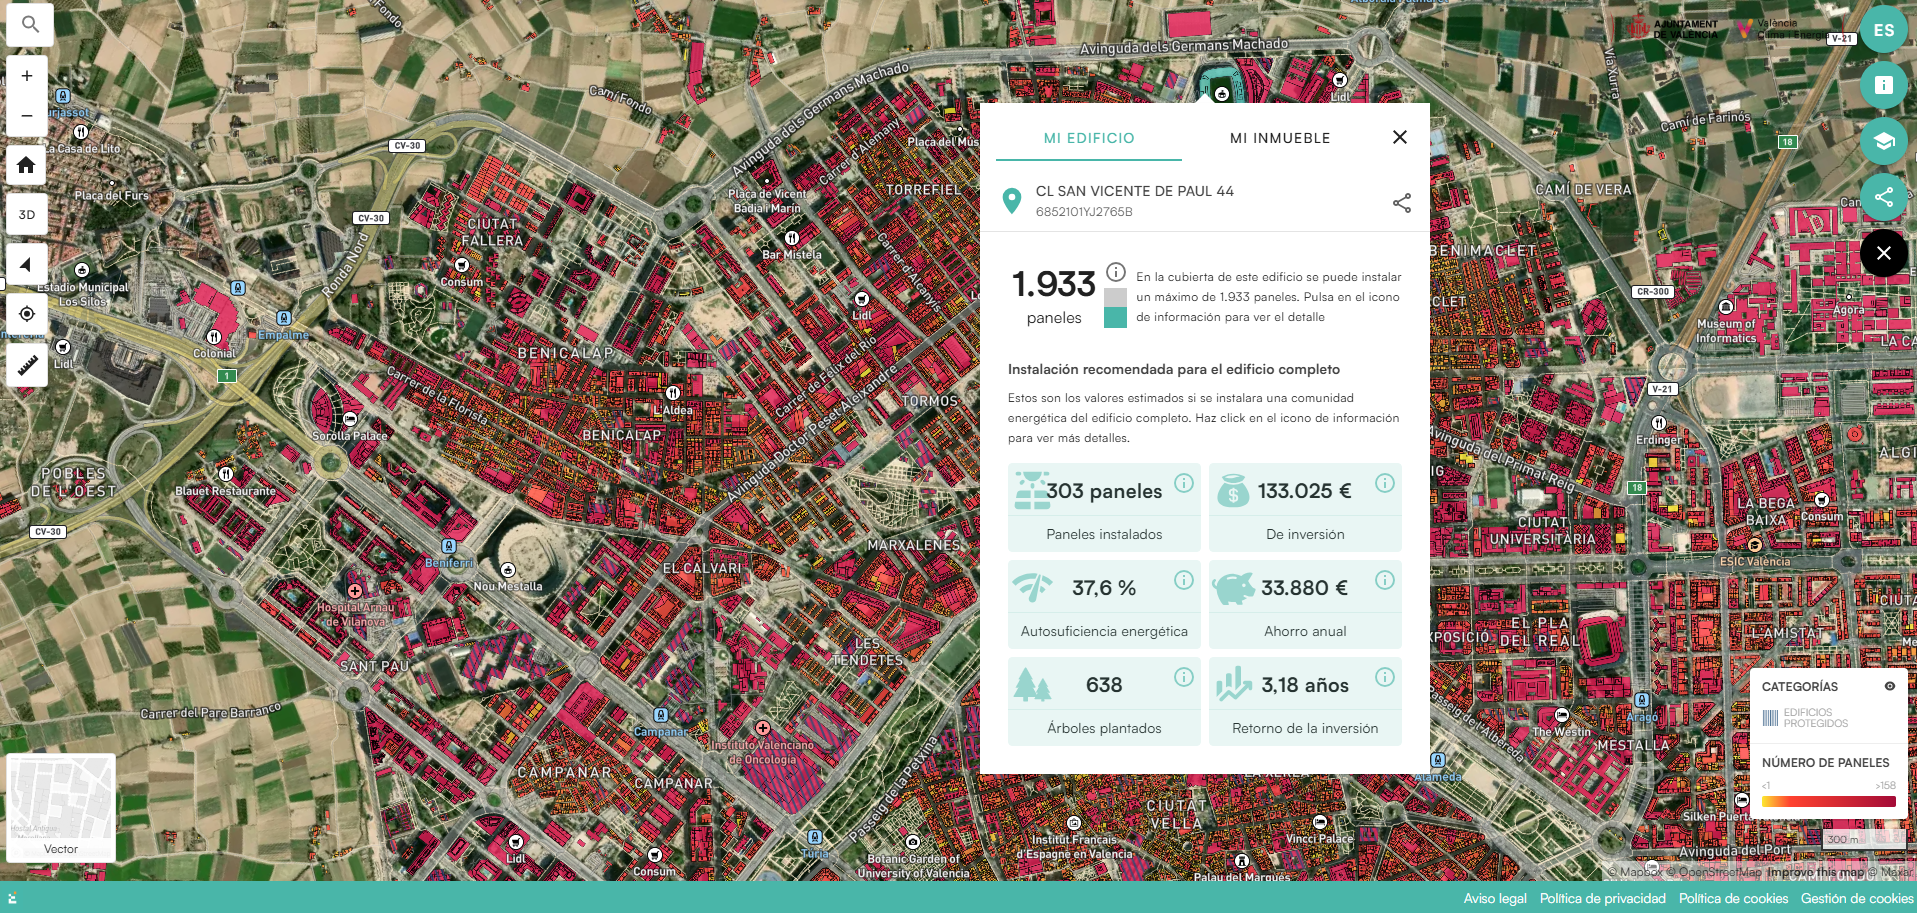Select the MI EDIFICIO tab
Screen dimensions: 1917x913
(1088, 138)
